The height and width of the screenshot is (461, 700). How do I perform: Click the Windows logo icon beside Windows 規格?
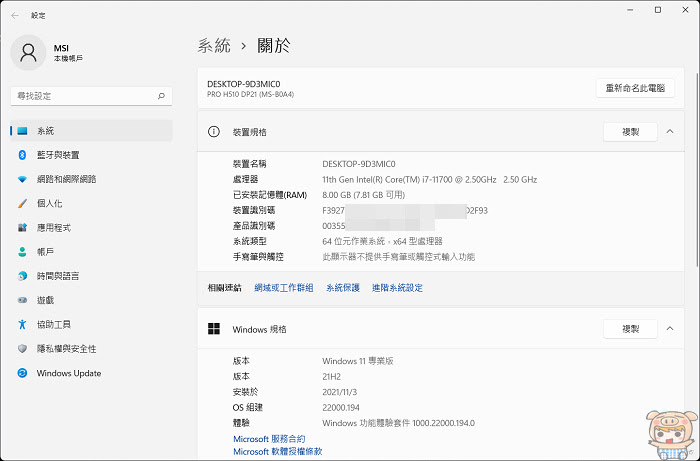pos(214,329)
